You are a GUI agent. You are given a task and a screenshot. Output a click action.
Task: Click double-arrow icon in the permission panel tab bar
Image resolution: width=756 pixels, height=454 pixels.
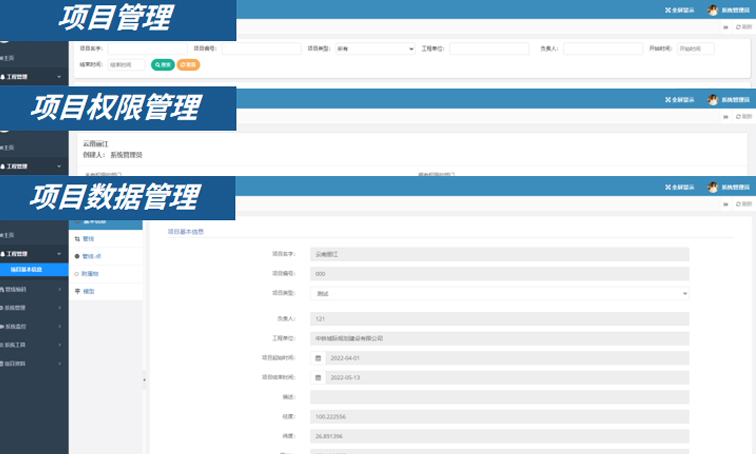(x=726, y=117)
